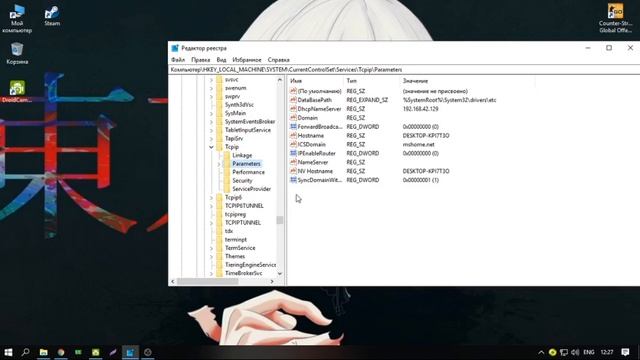Open the Favorites (Избранное) menu
The width and height of the screenshot is (640, 360).
click(x=247, y=60)
